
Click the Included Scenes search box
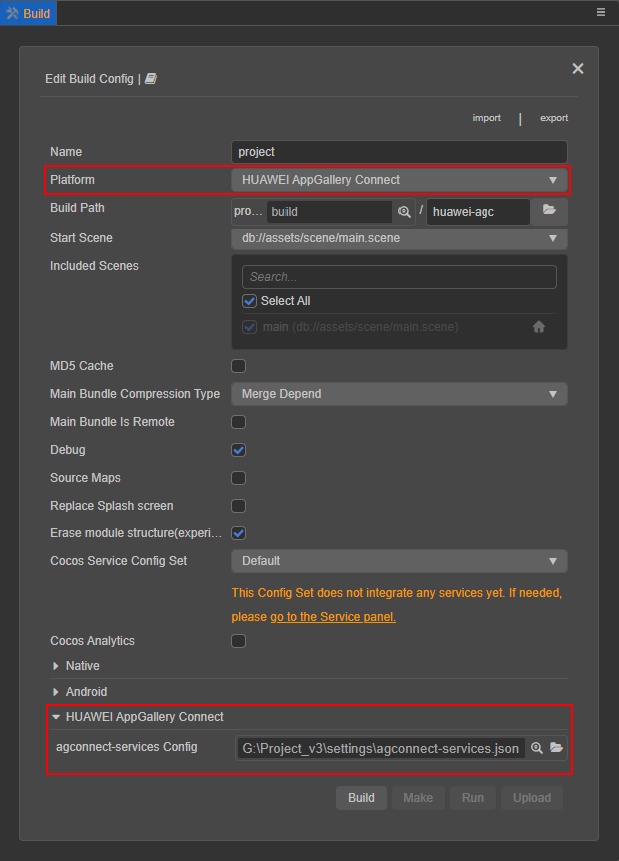399,277
